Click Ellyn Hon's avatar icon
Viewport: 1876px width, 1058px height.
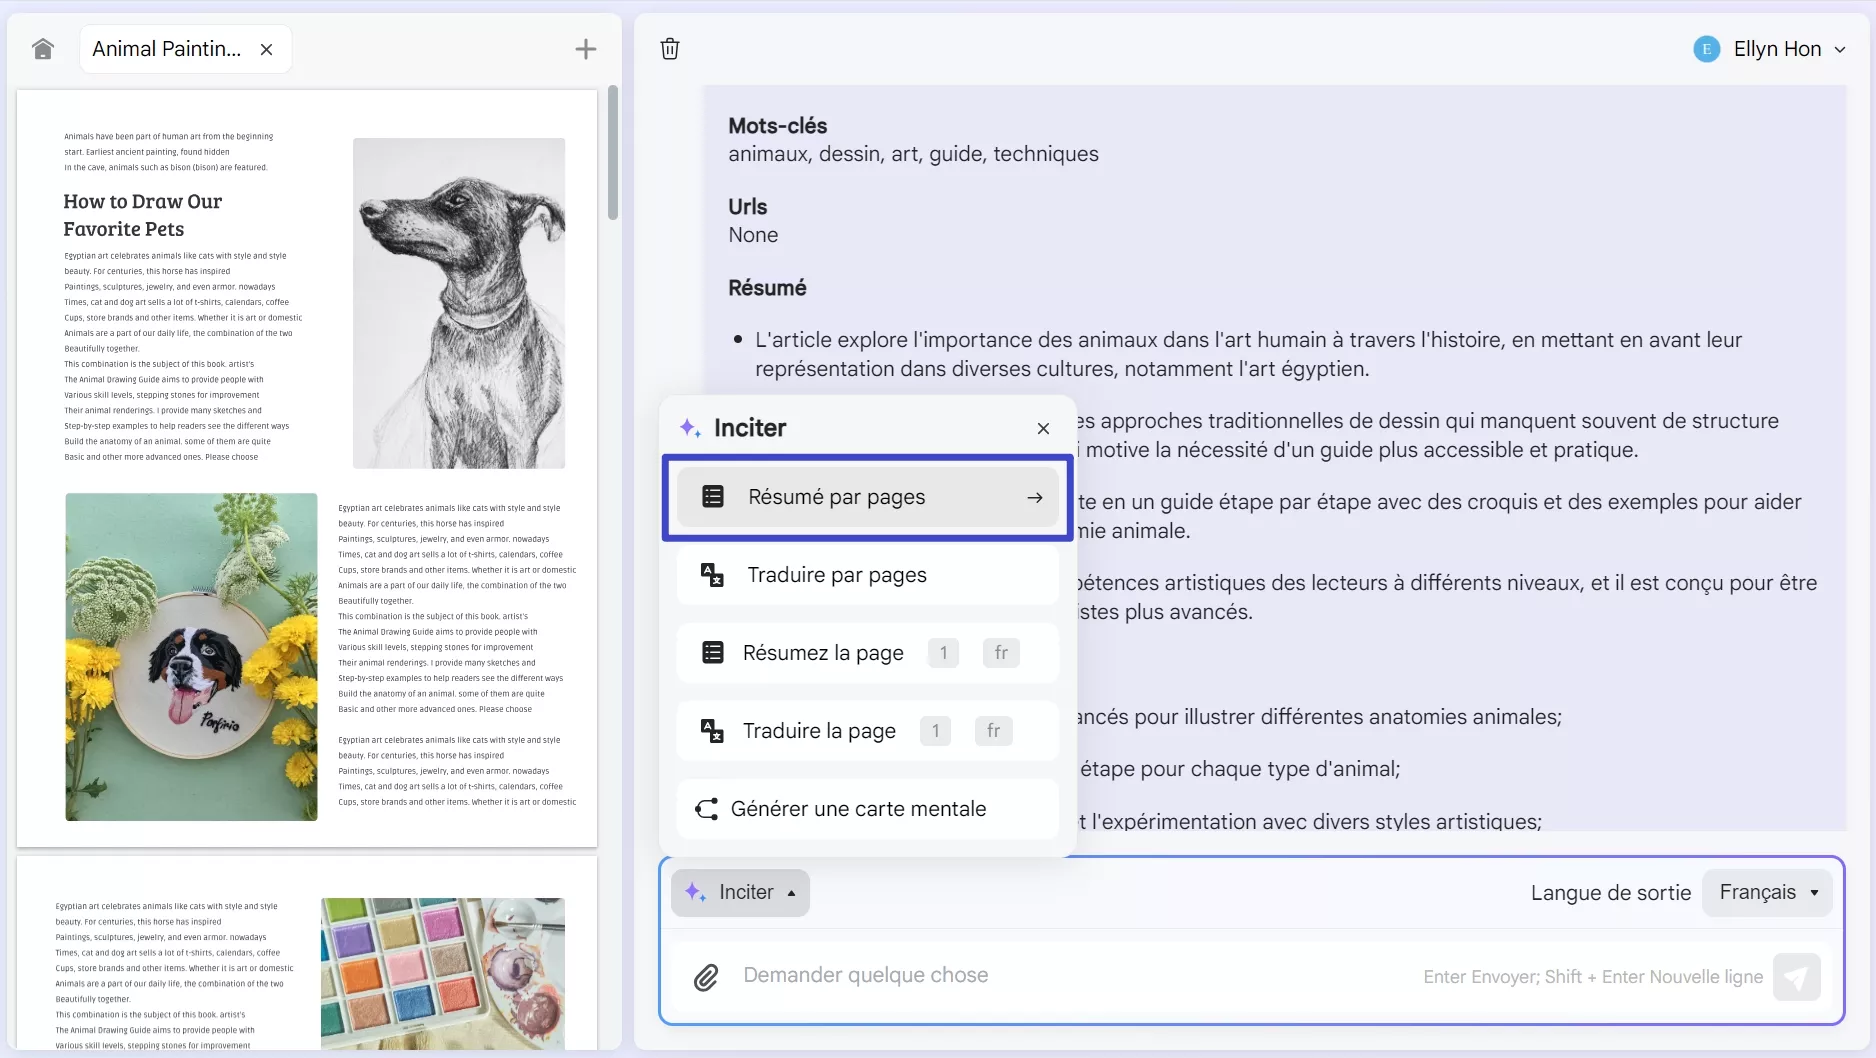click(1706, 48)
